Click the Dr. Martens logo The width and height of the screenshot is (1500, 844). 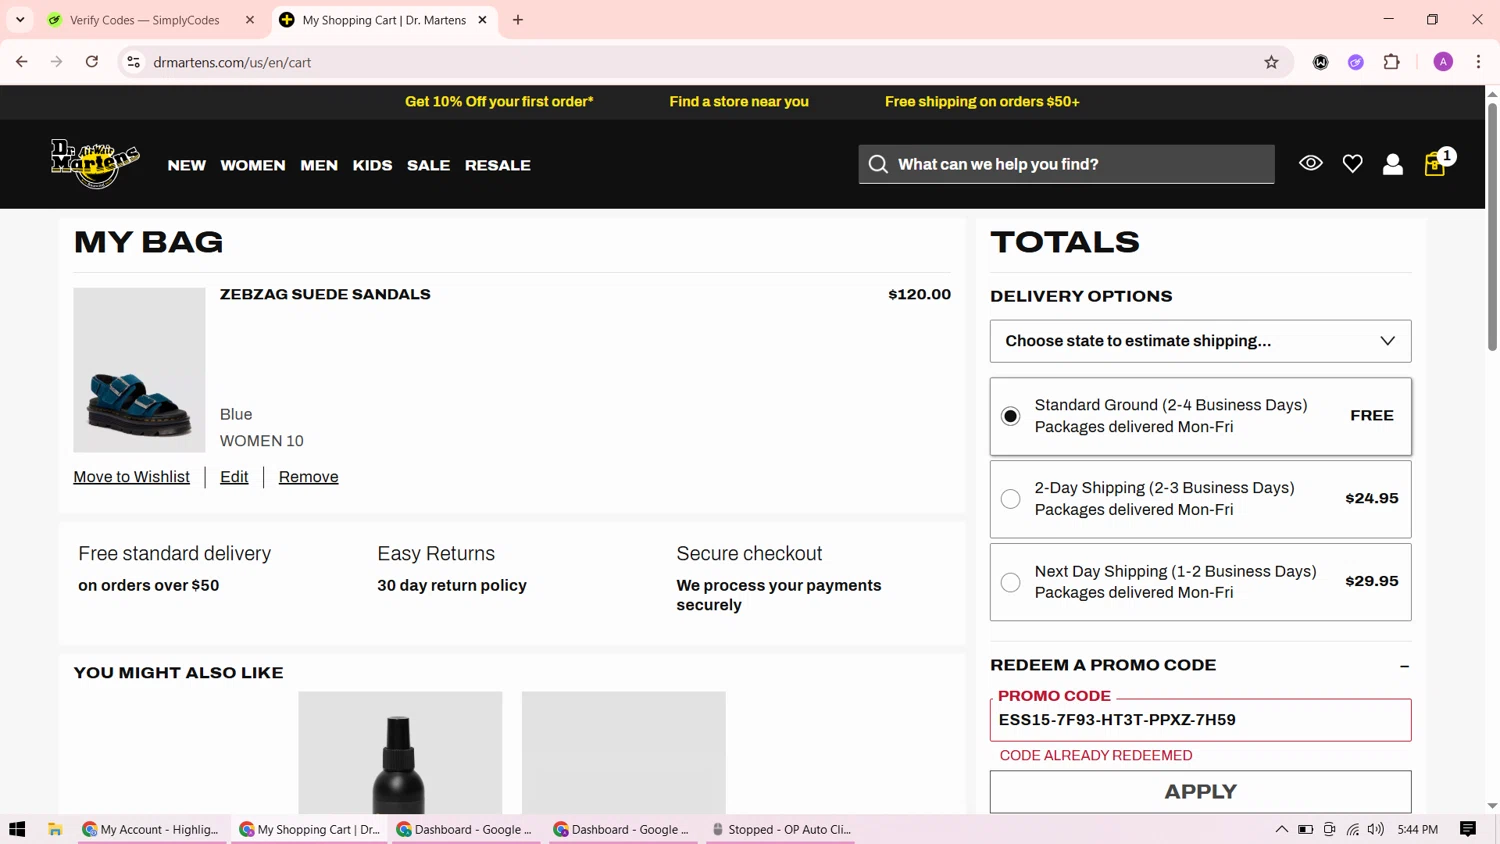click(95, 164)
